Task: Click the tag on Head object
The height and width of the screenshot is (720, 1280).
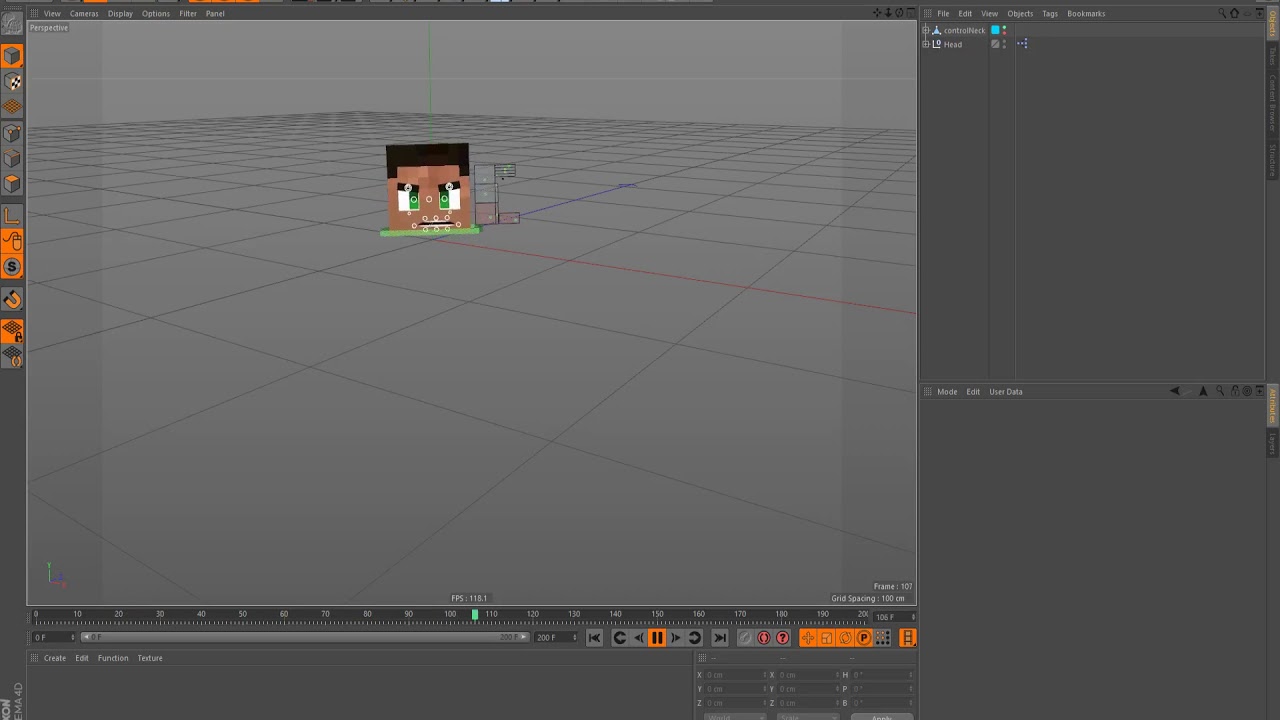Action: click(x=1022, y=44)
